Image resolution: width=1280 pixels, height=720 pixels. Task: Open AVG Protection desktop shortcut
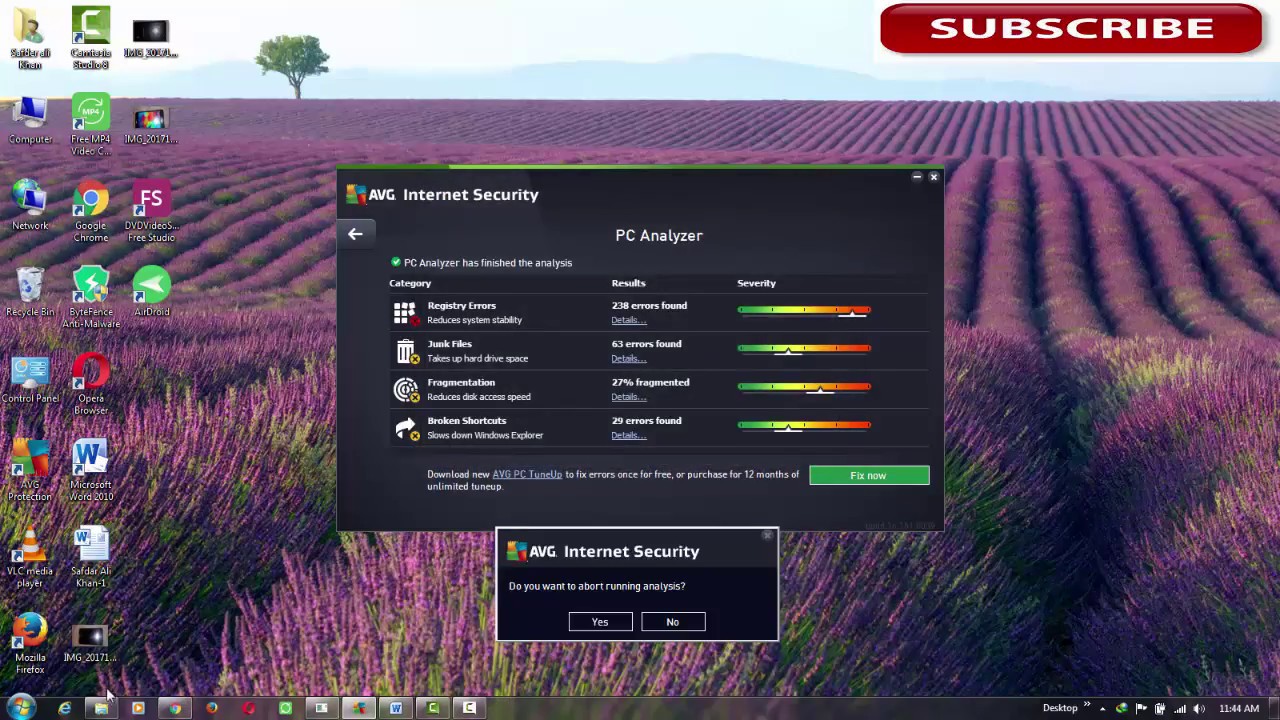[x=30, y=470]
